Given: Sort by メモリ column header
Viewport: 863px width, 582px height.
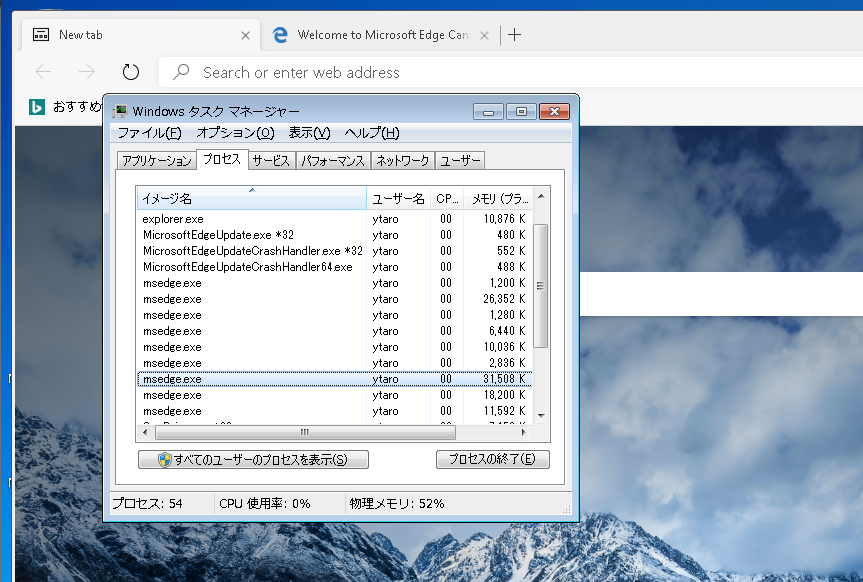Looking at the screenshot, I should pos(498,198).
